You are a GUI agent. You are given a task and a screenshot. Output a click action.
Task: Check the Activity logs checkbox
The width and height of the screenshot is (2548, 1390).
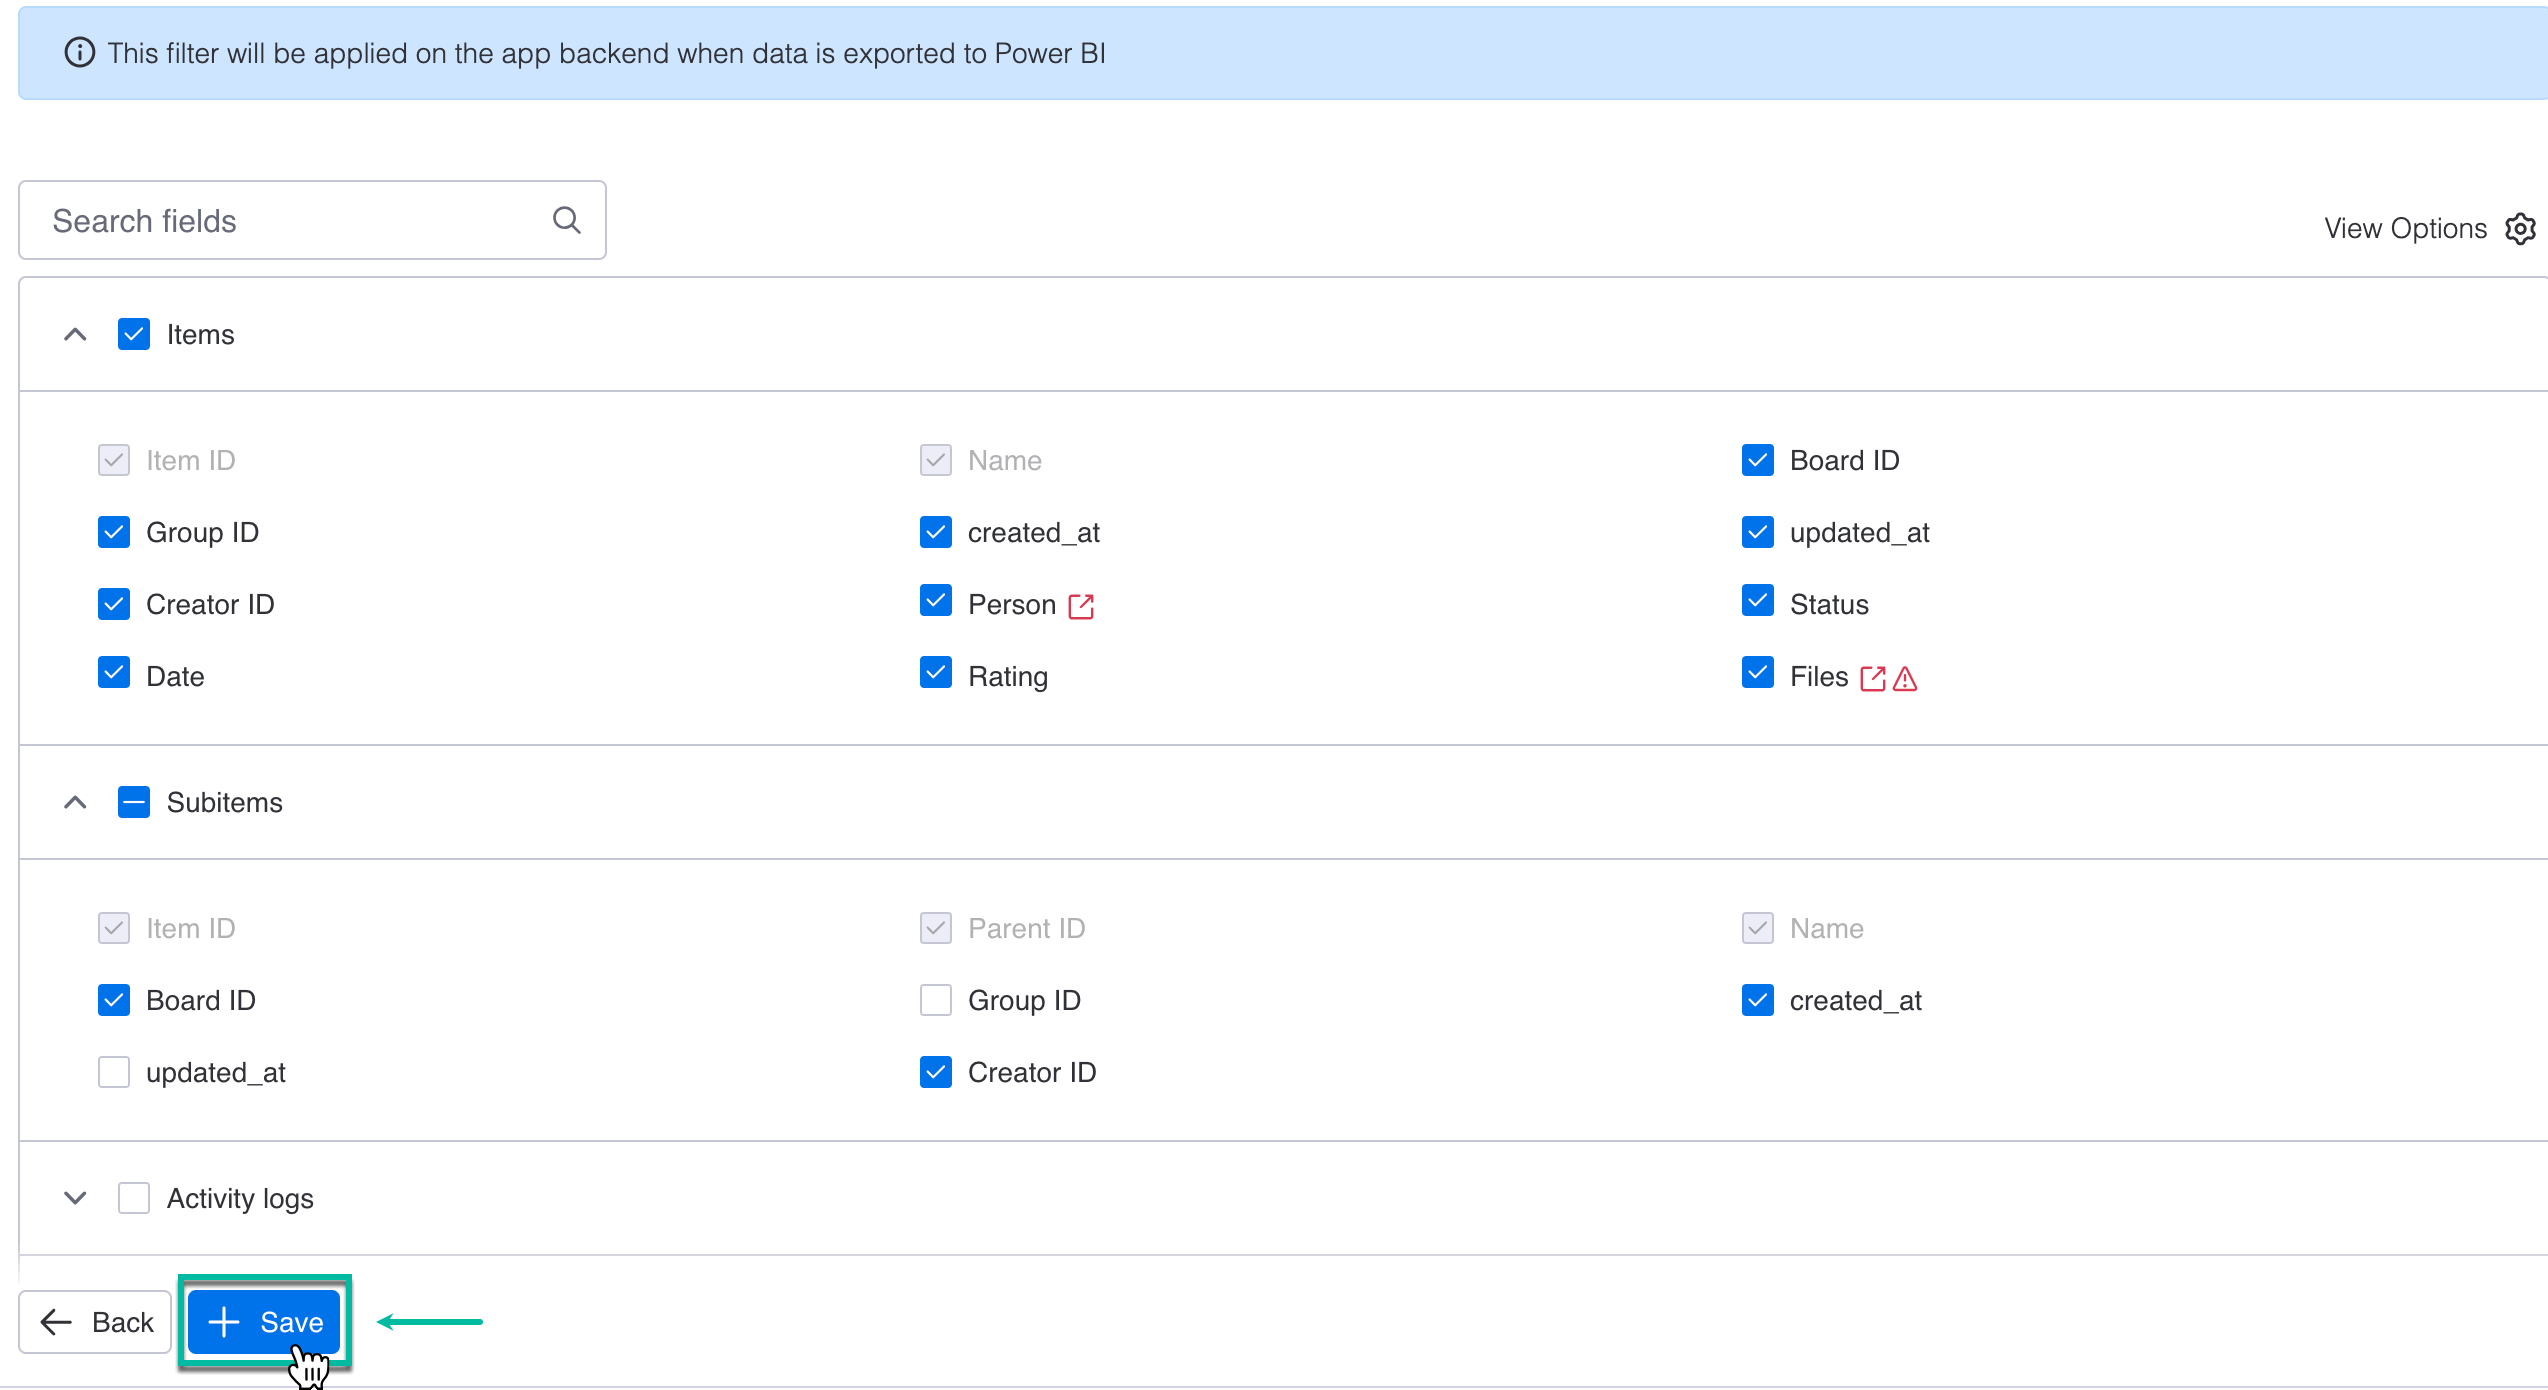[133, 1197]
